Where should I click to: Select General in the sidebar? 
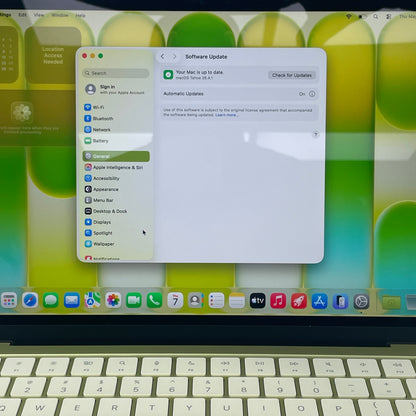click(x=116, y=156)
